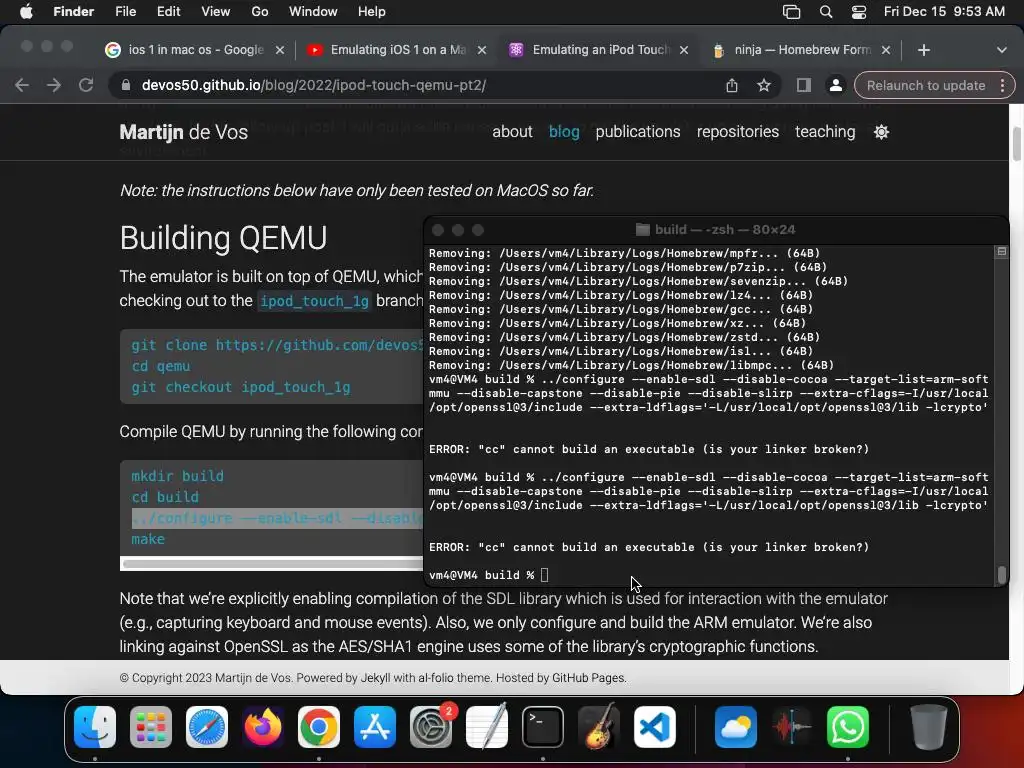This screenshot has width=1024, height=768.
Task: Toggle Chrome side panel
Action: click(804, 86)
